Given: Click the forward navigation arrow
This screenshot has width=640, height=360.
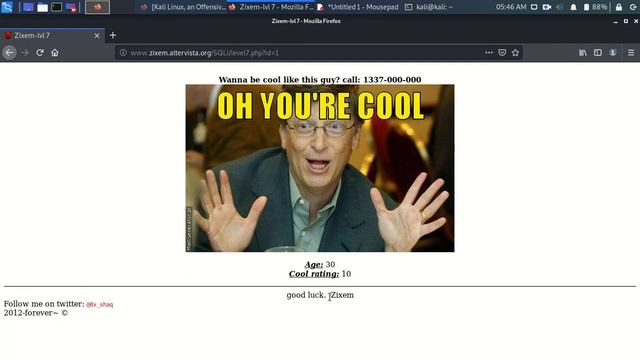Looking at the screenshot, I should pos(25,53).
